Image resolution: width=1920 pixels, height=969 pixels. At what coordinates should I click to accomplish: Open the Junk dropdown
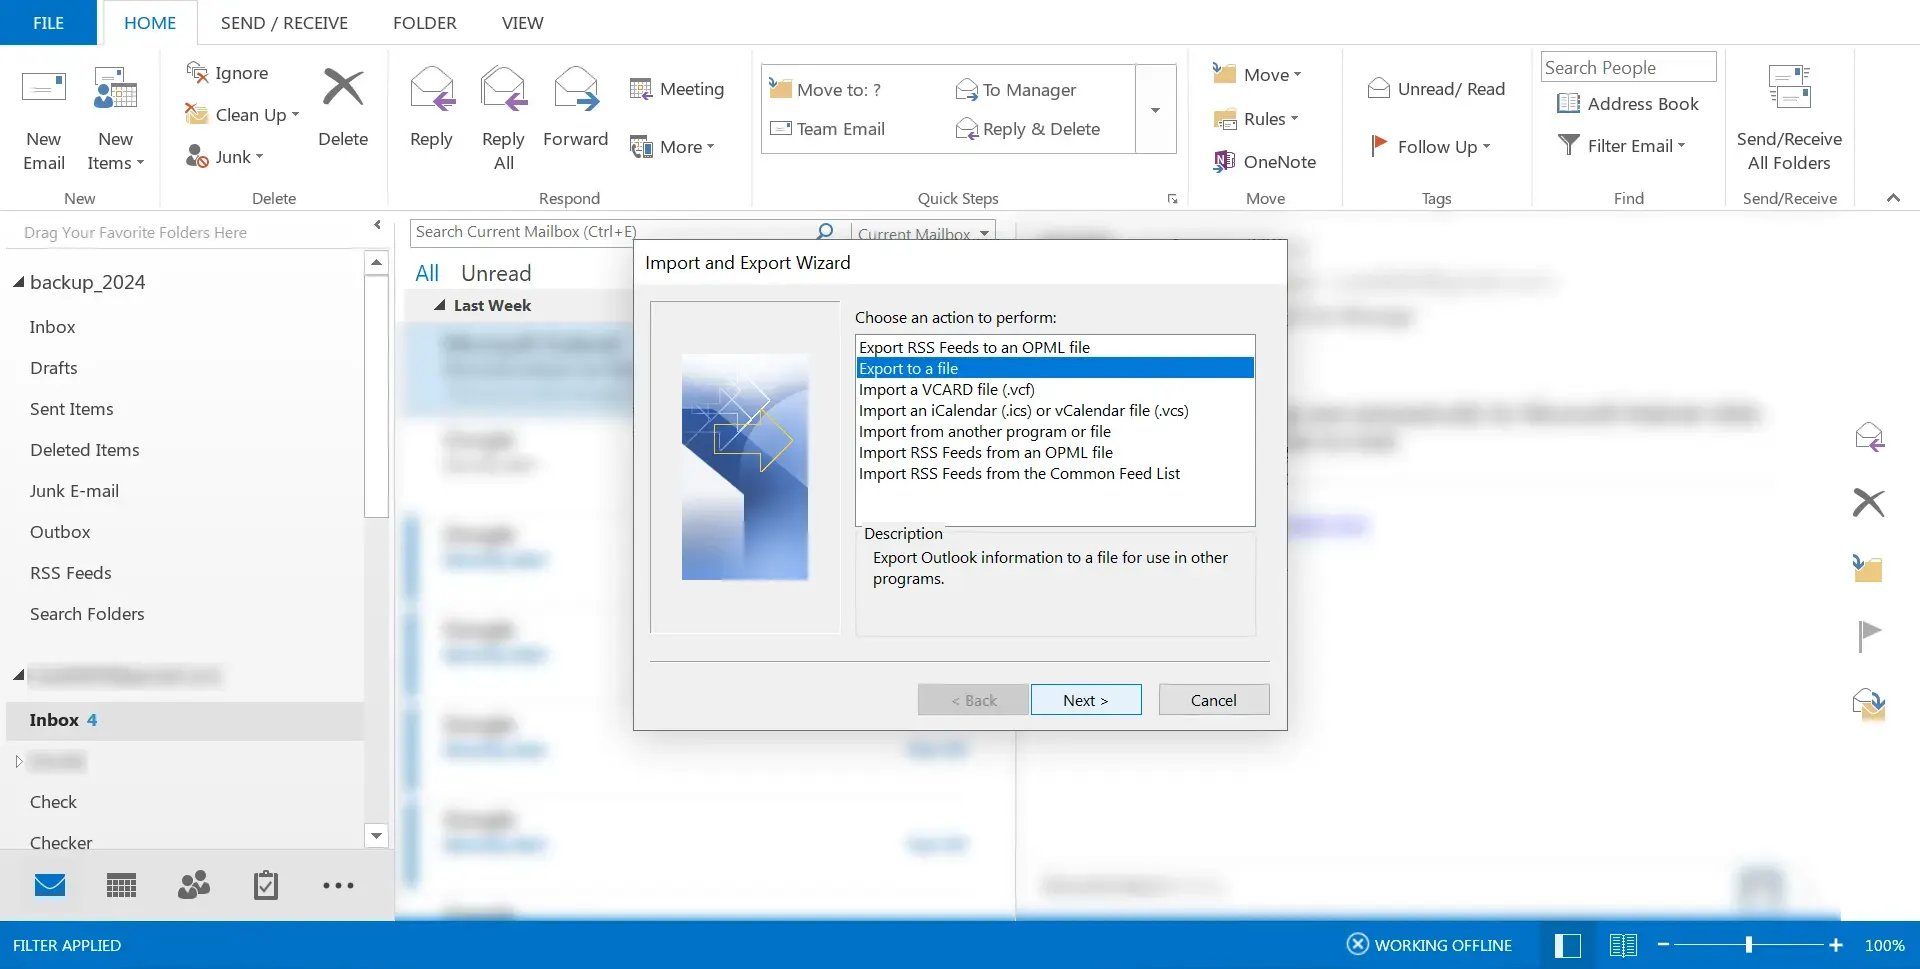click(x=225, y=157)
